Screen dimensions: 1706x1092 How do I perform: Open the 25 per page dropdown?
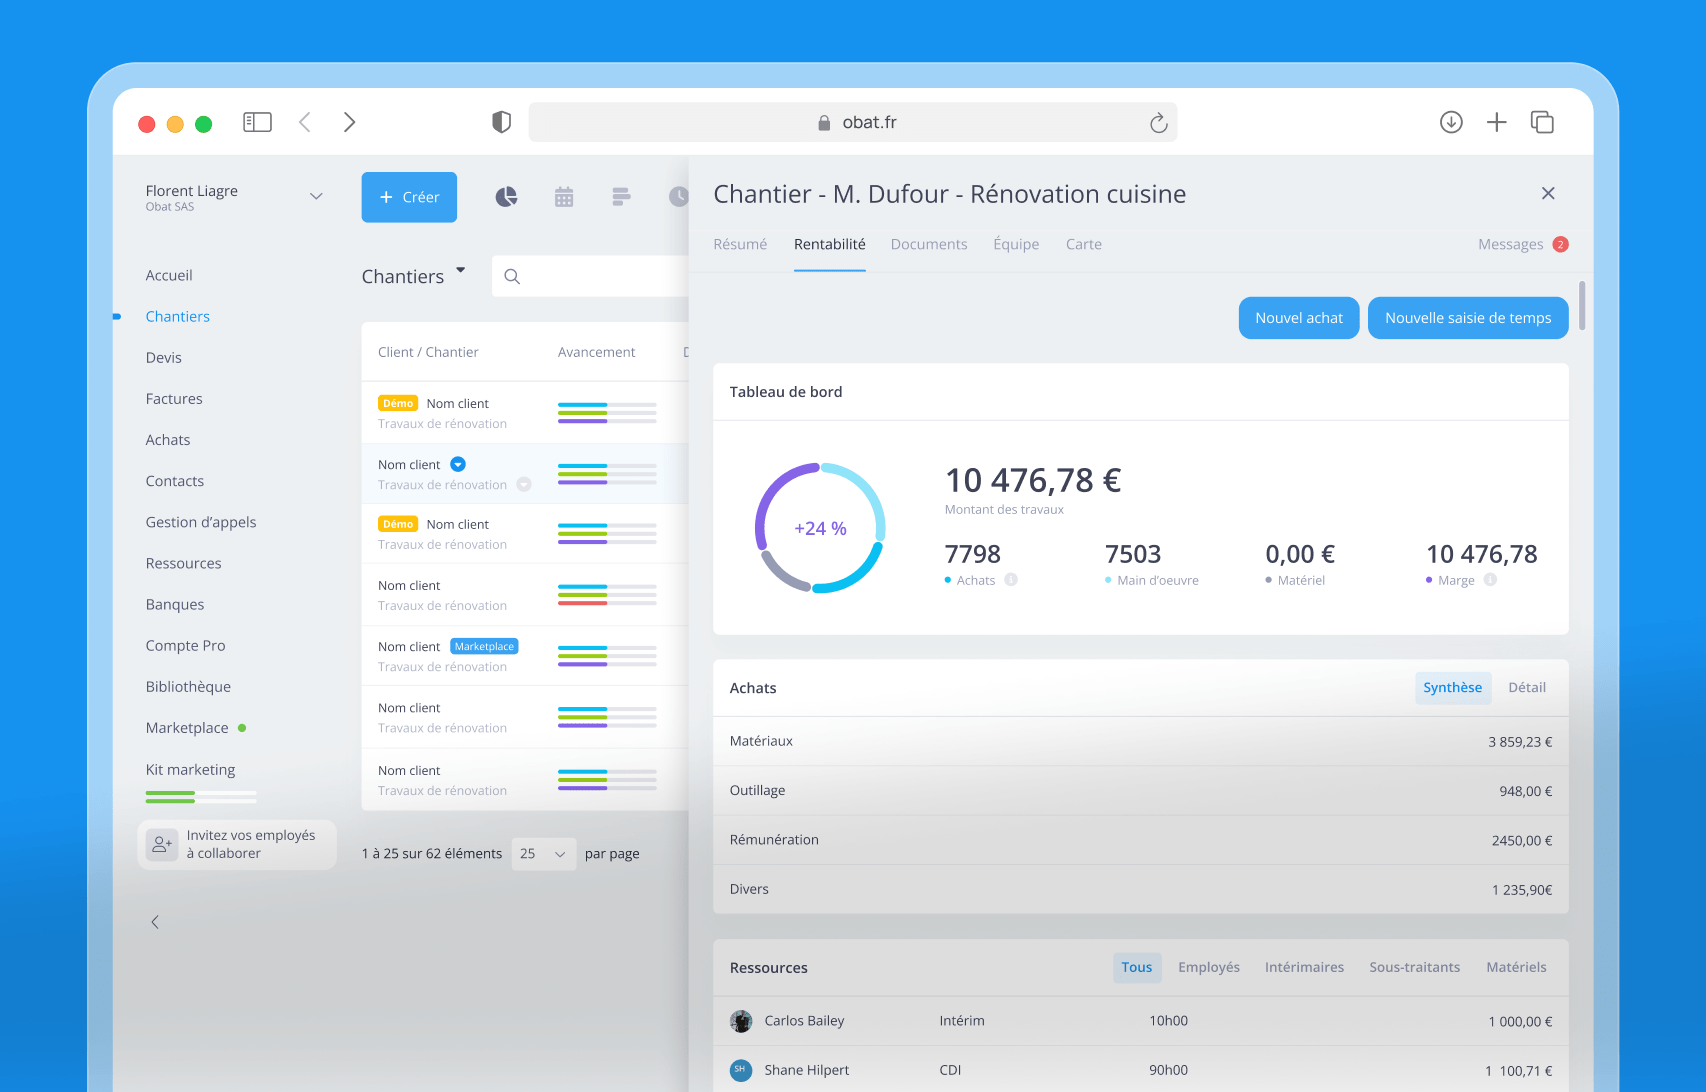point(543,854)
